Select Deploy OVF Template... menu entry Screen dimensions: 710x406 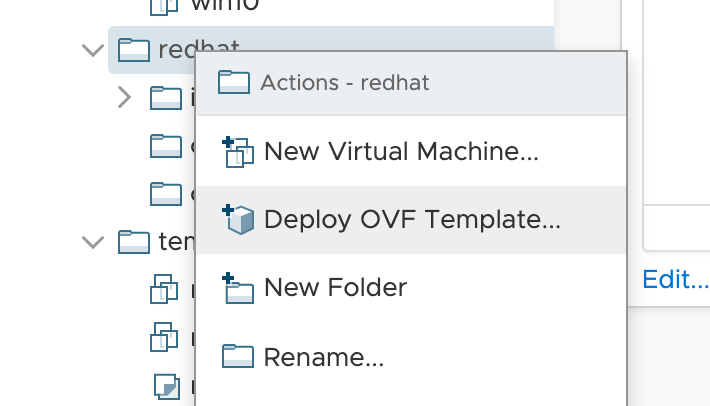tap(412, 220)
